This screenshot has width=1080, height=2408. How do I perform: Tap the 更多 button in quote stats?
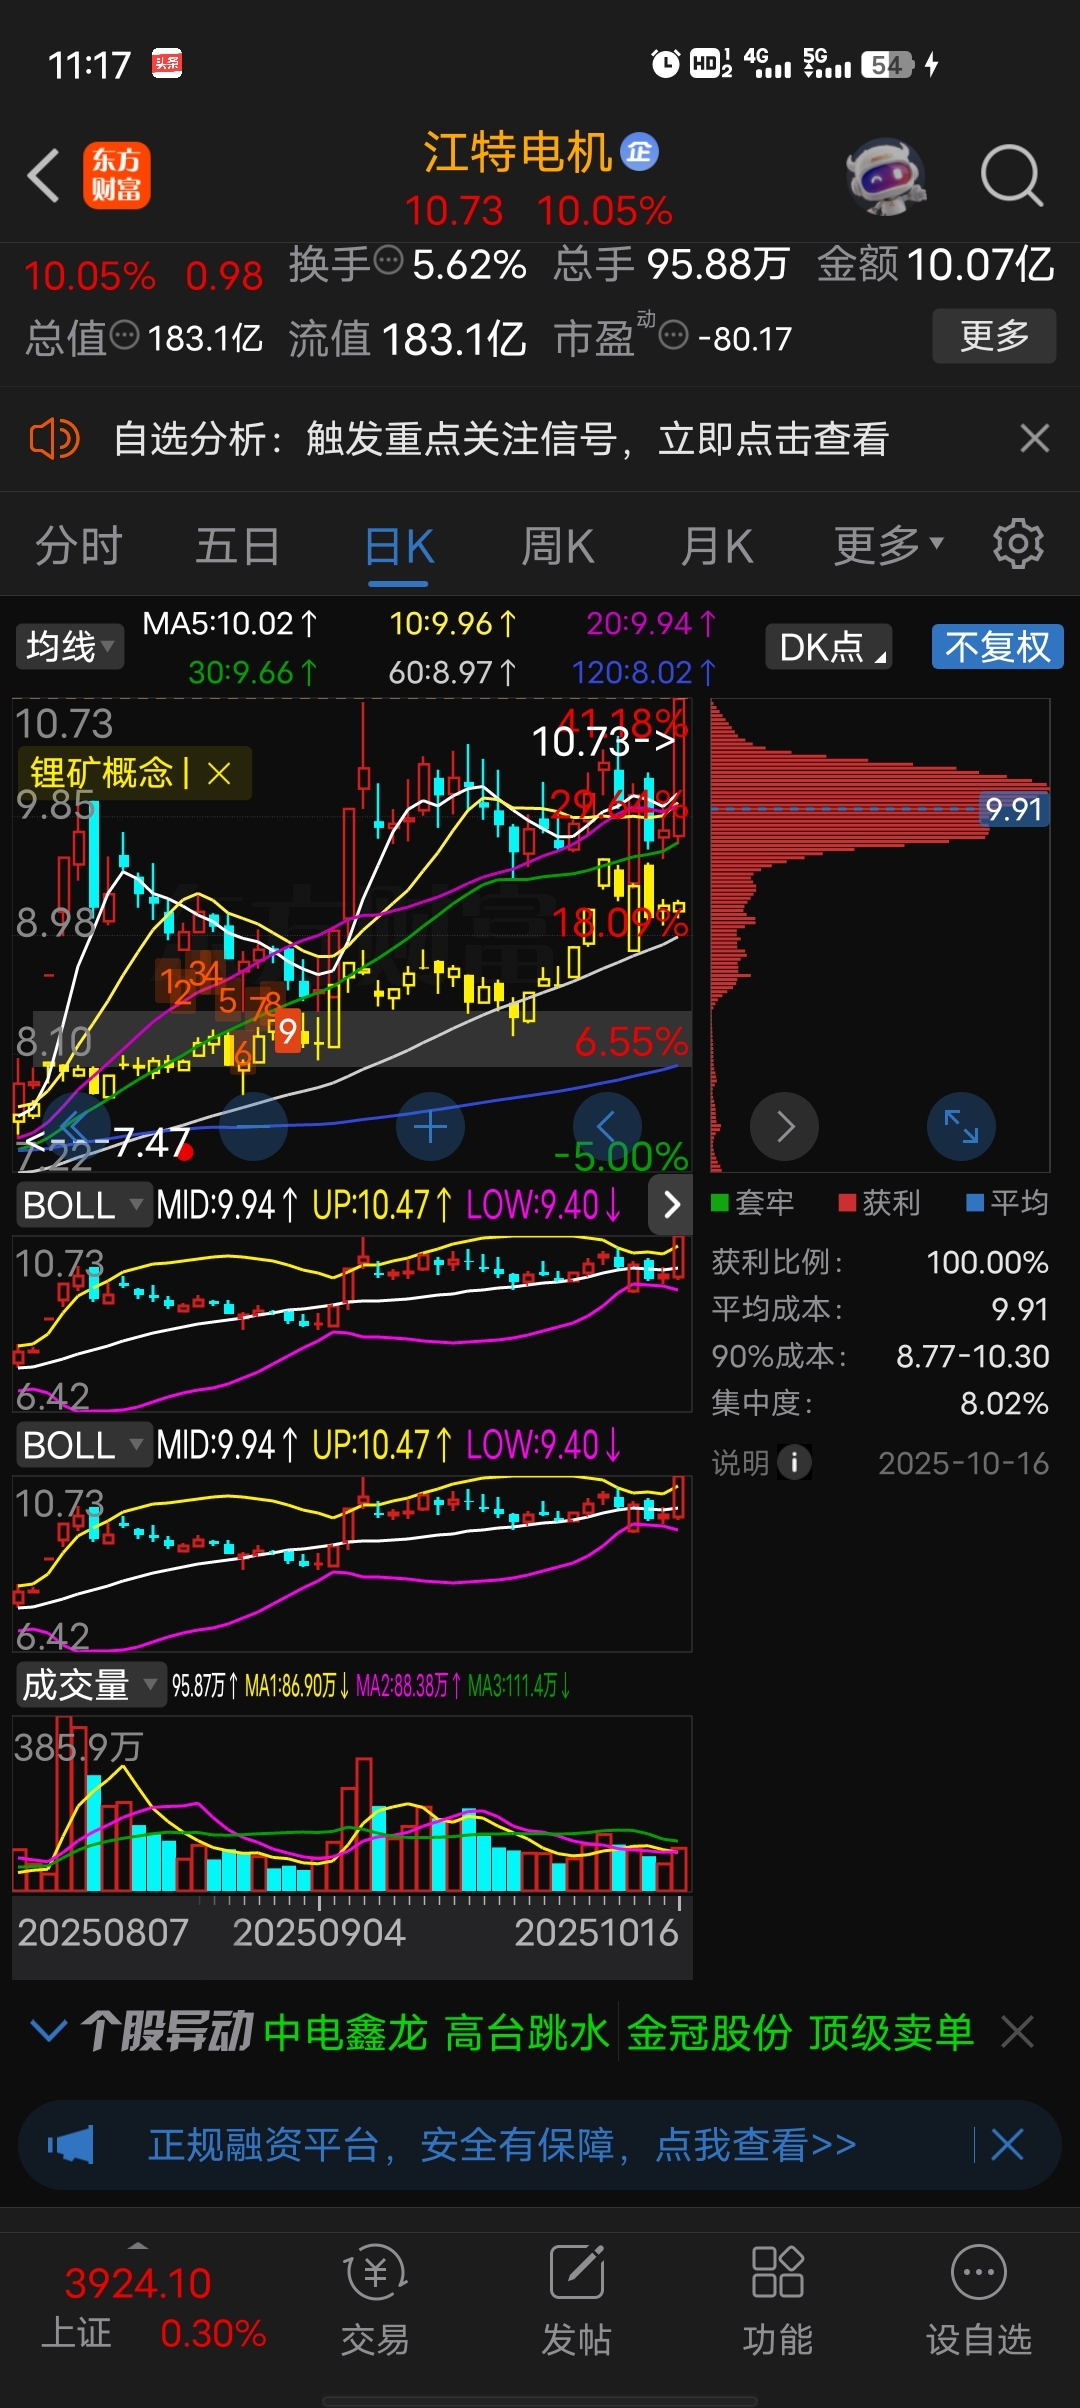(x=994, y=336)
